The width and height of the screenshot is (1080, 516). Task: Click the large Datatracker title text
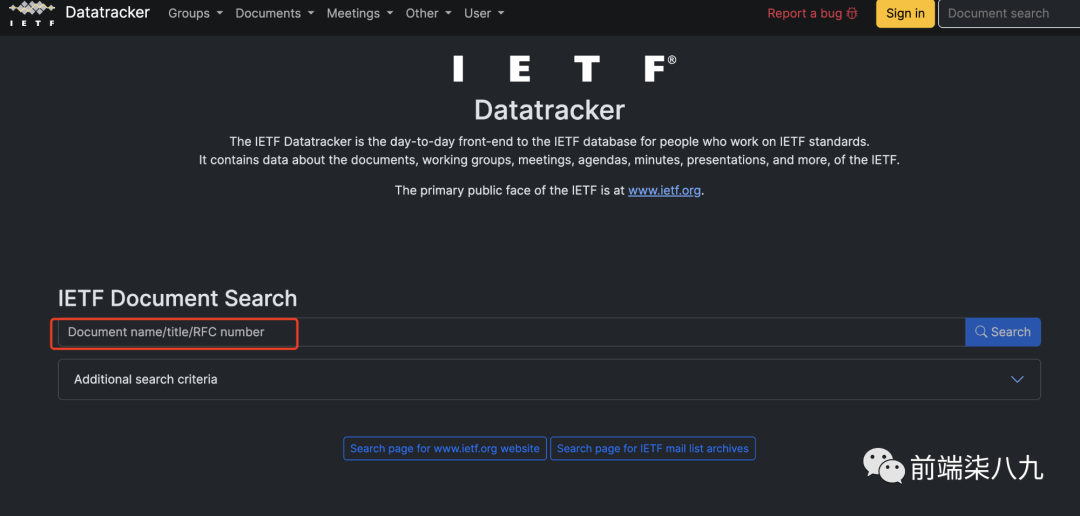(549, 110)
